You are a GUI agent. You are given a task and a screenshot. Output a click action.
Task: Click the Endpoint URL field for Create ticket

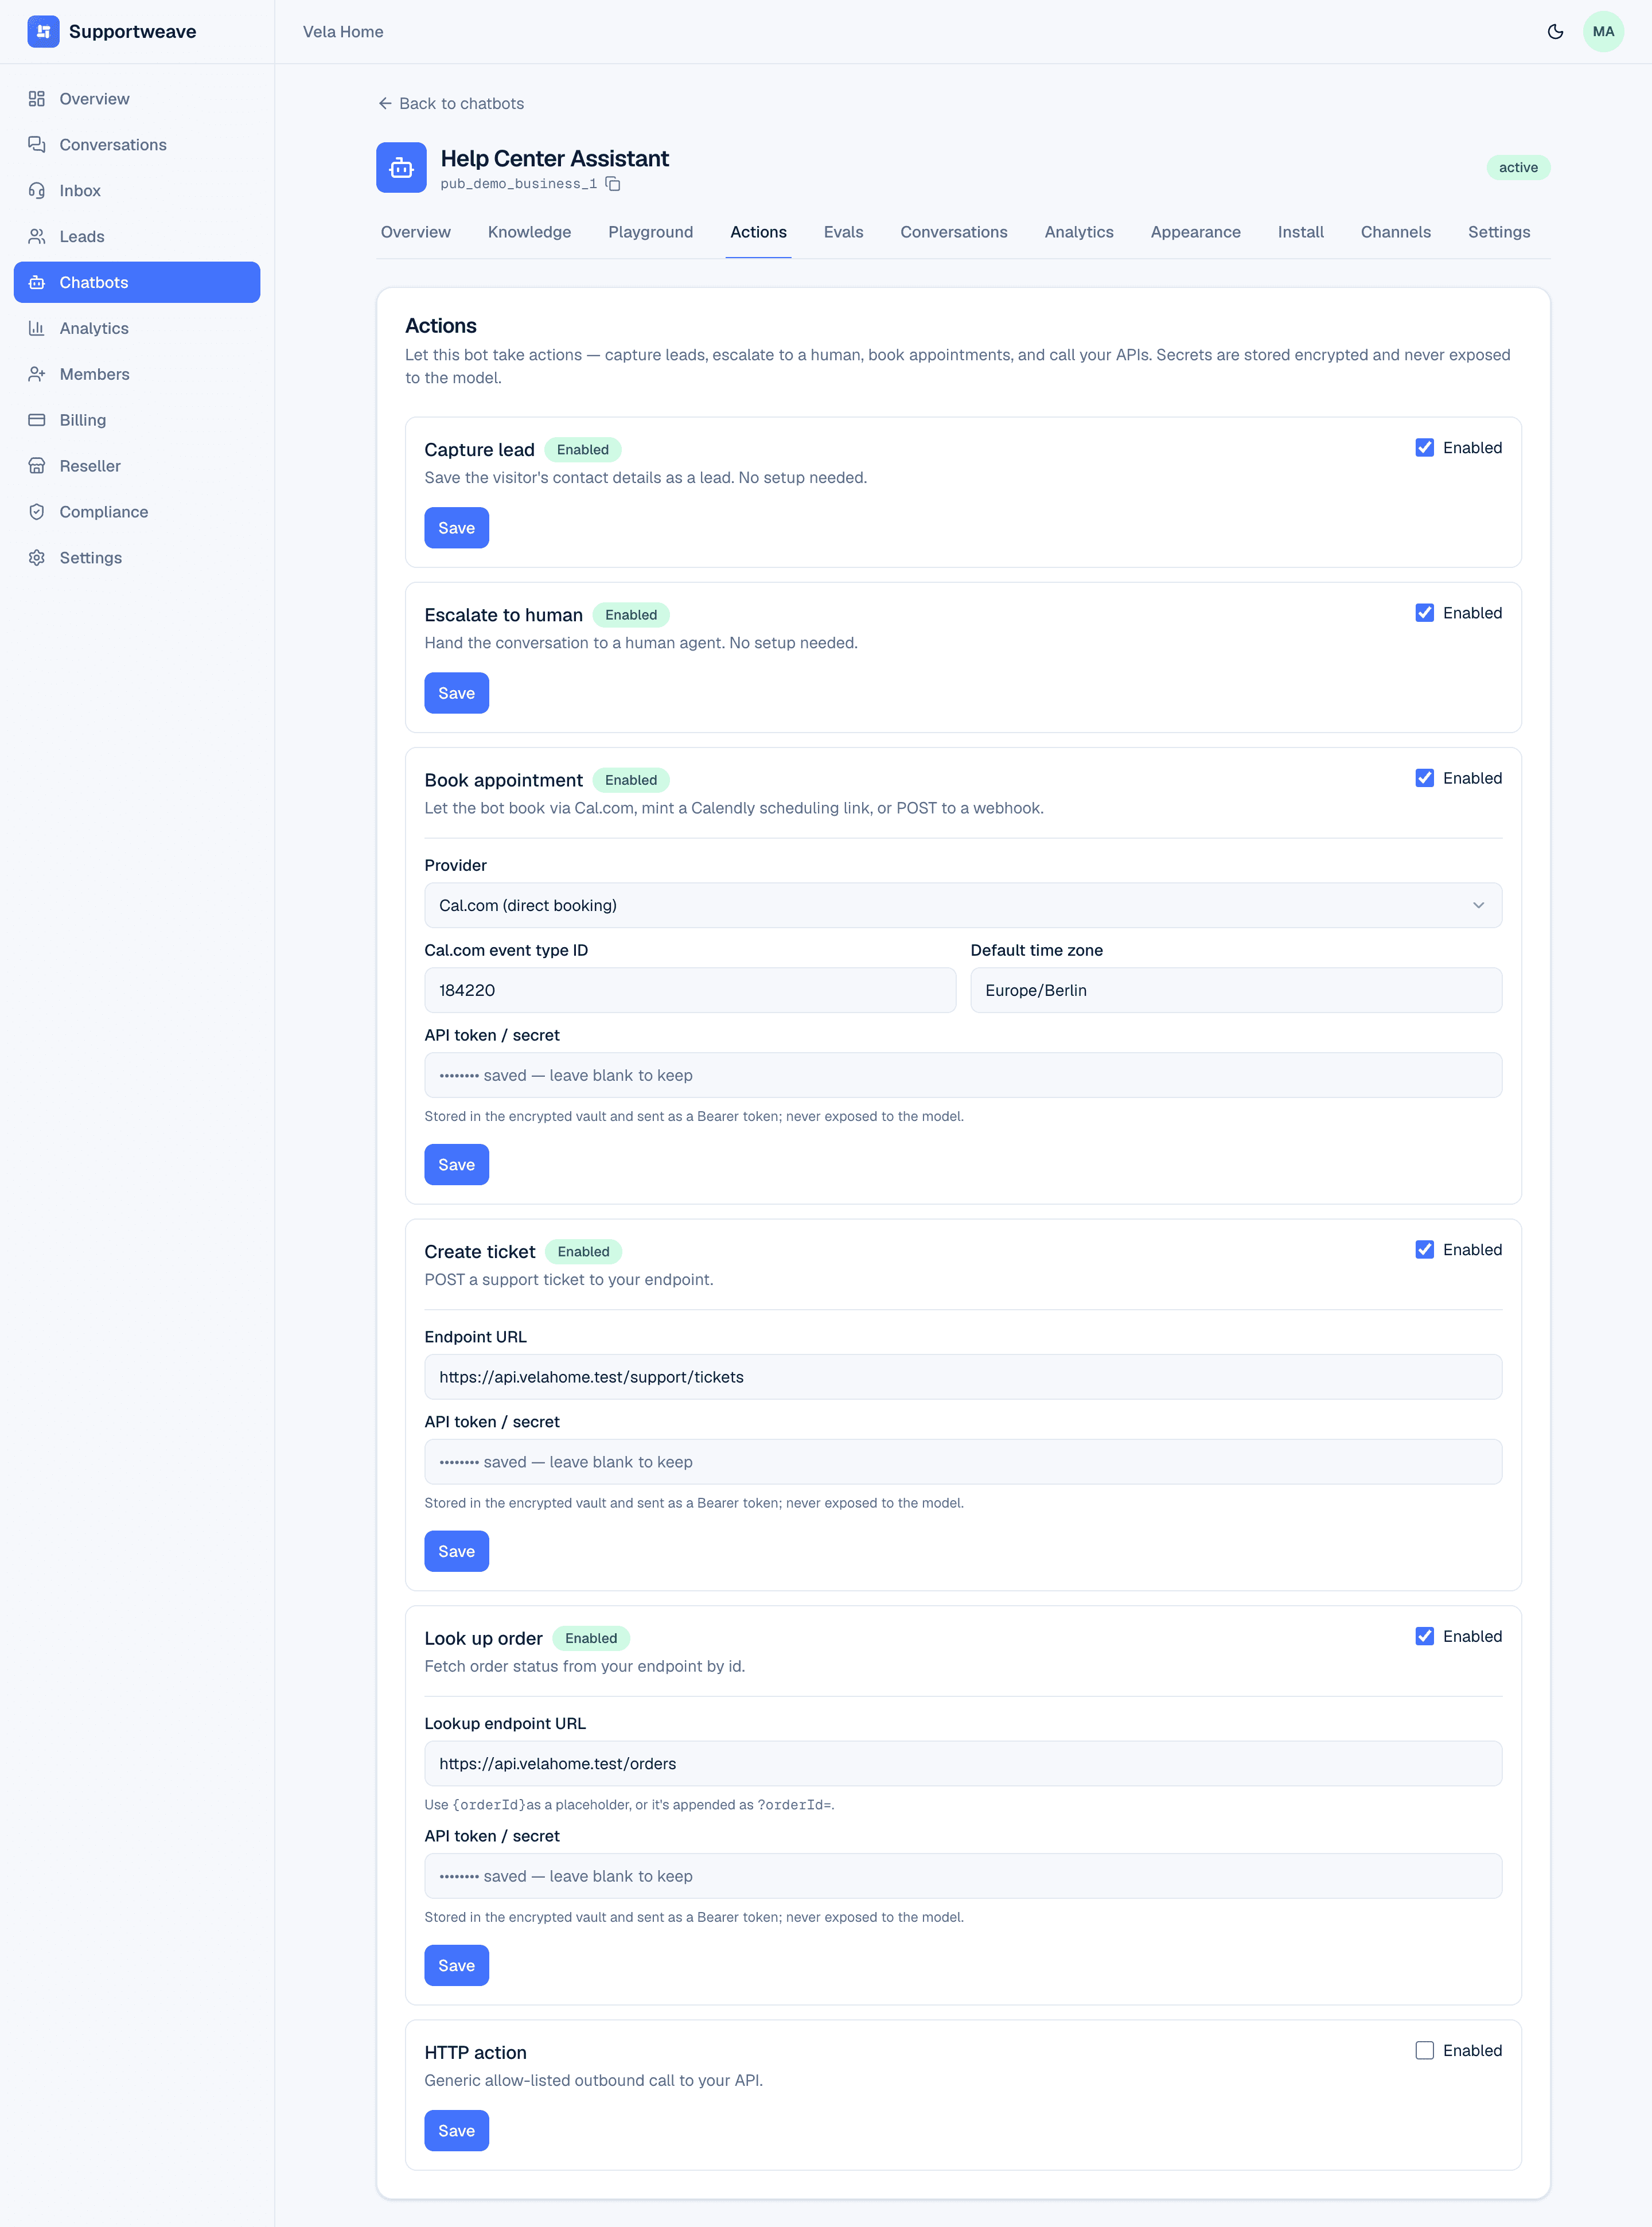pos(963,1377)
